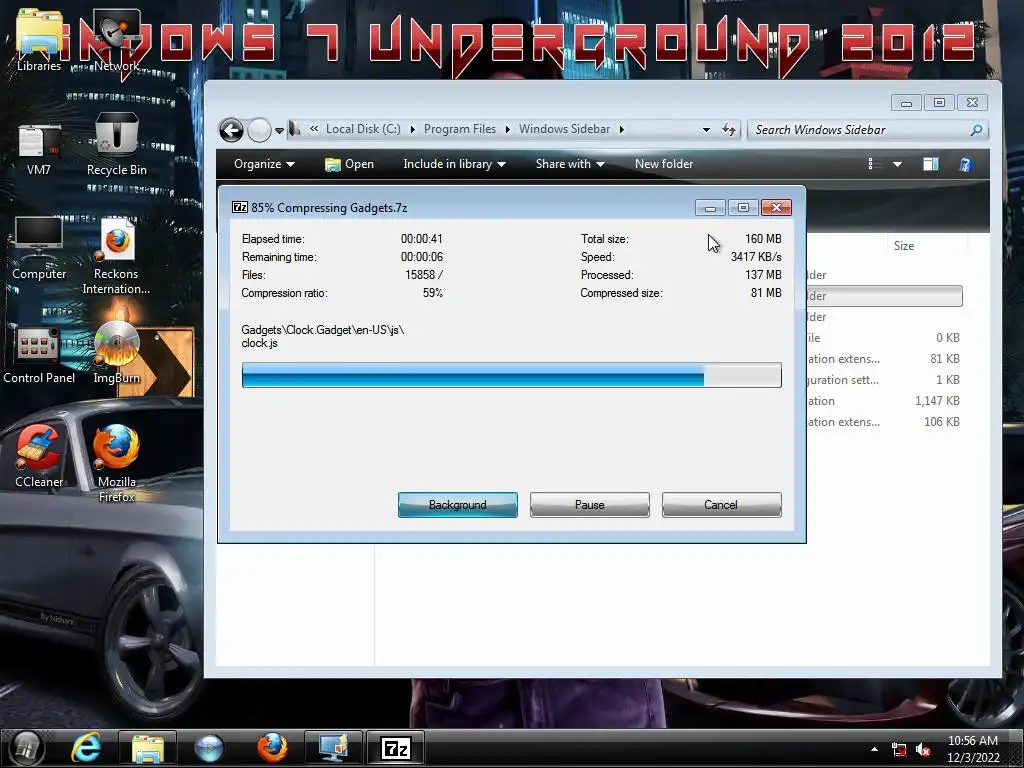1024x768 pixels.
Task: Expand arrow after Program Files breadcrumb
Action: pyautogui.click(x=507, y=129)
